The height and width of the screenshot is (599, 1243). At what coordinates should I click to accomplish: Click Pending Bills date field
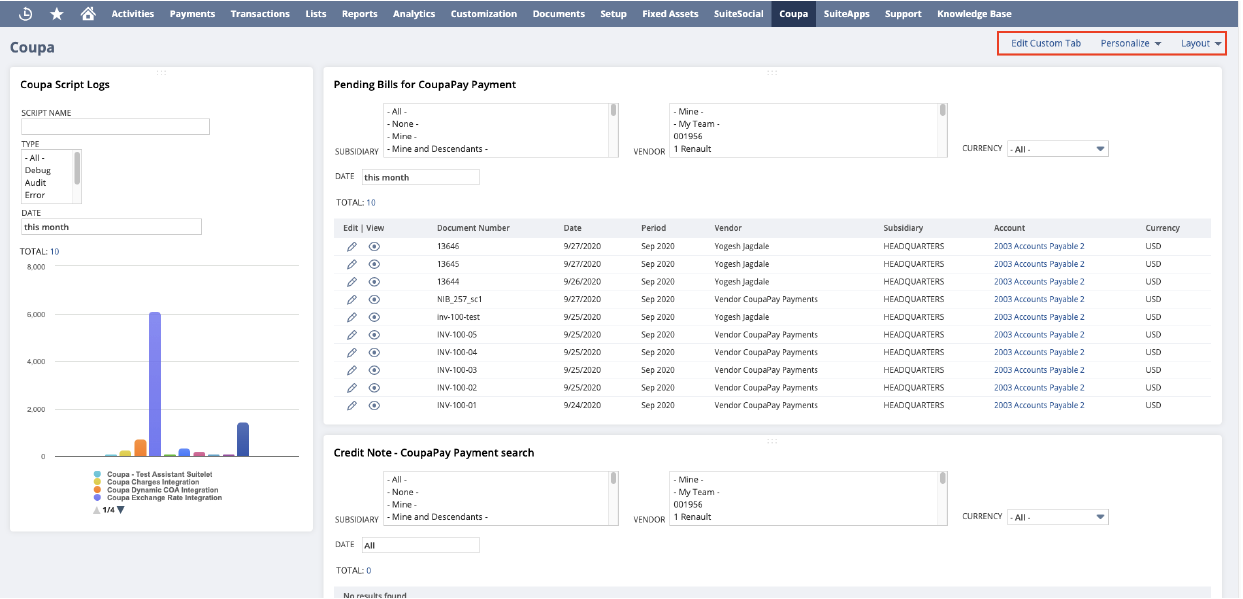point(420,177)
